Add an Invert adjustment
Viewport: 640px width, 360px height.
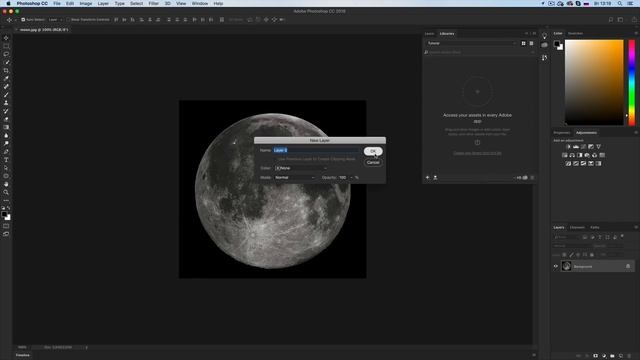[x=568, y=164]
